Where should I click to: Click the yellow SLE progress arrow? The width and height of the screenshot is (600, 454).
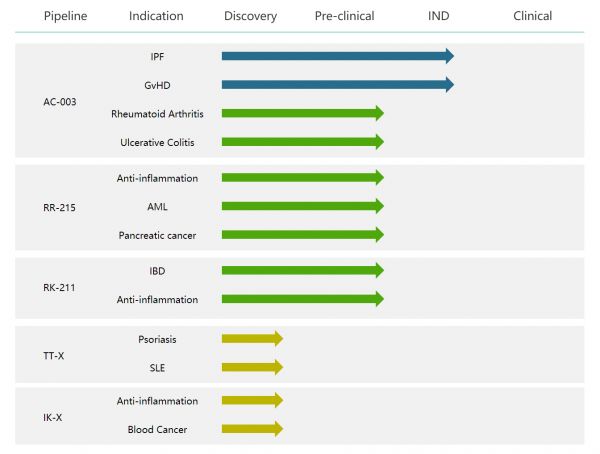pyautogui.click(x=252, y=367)
